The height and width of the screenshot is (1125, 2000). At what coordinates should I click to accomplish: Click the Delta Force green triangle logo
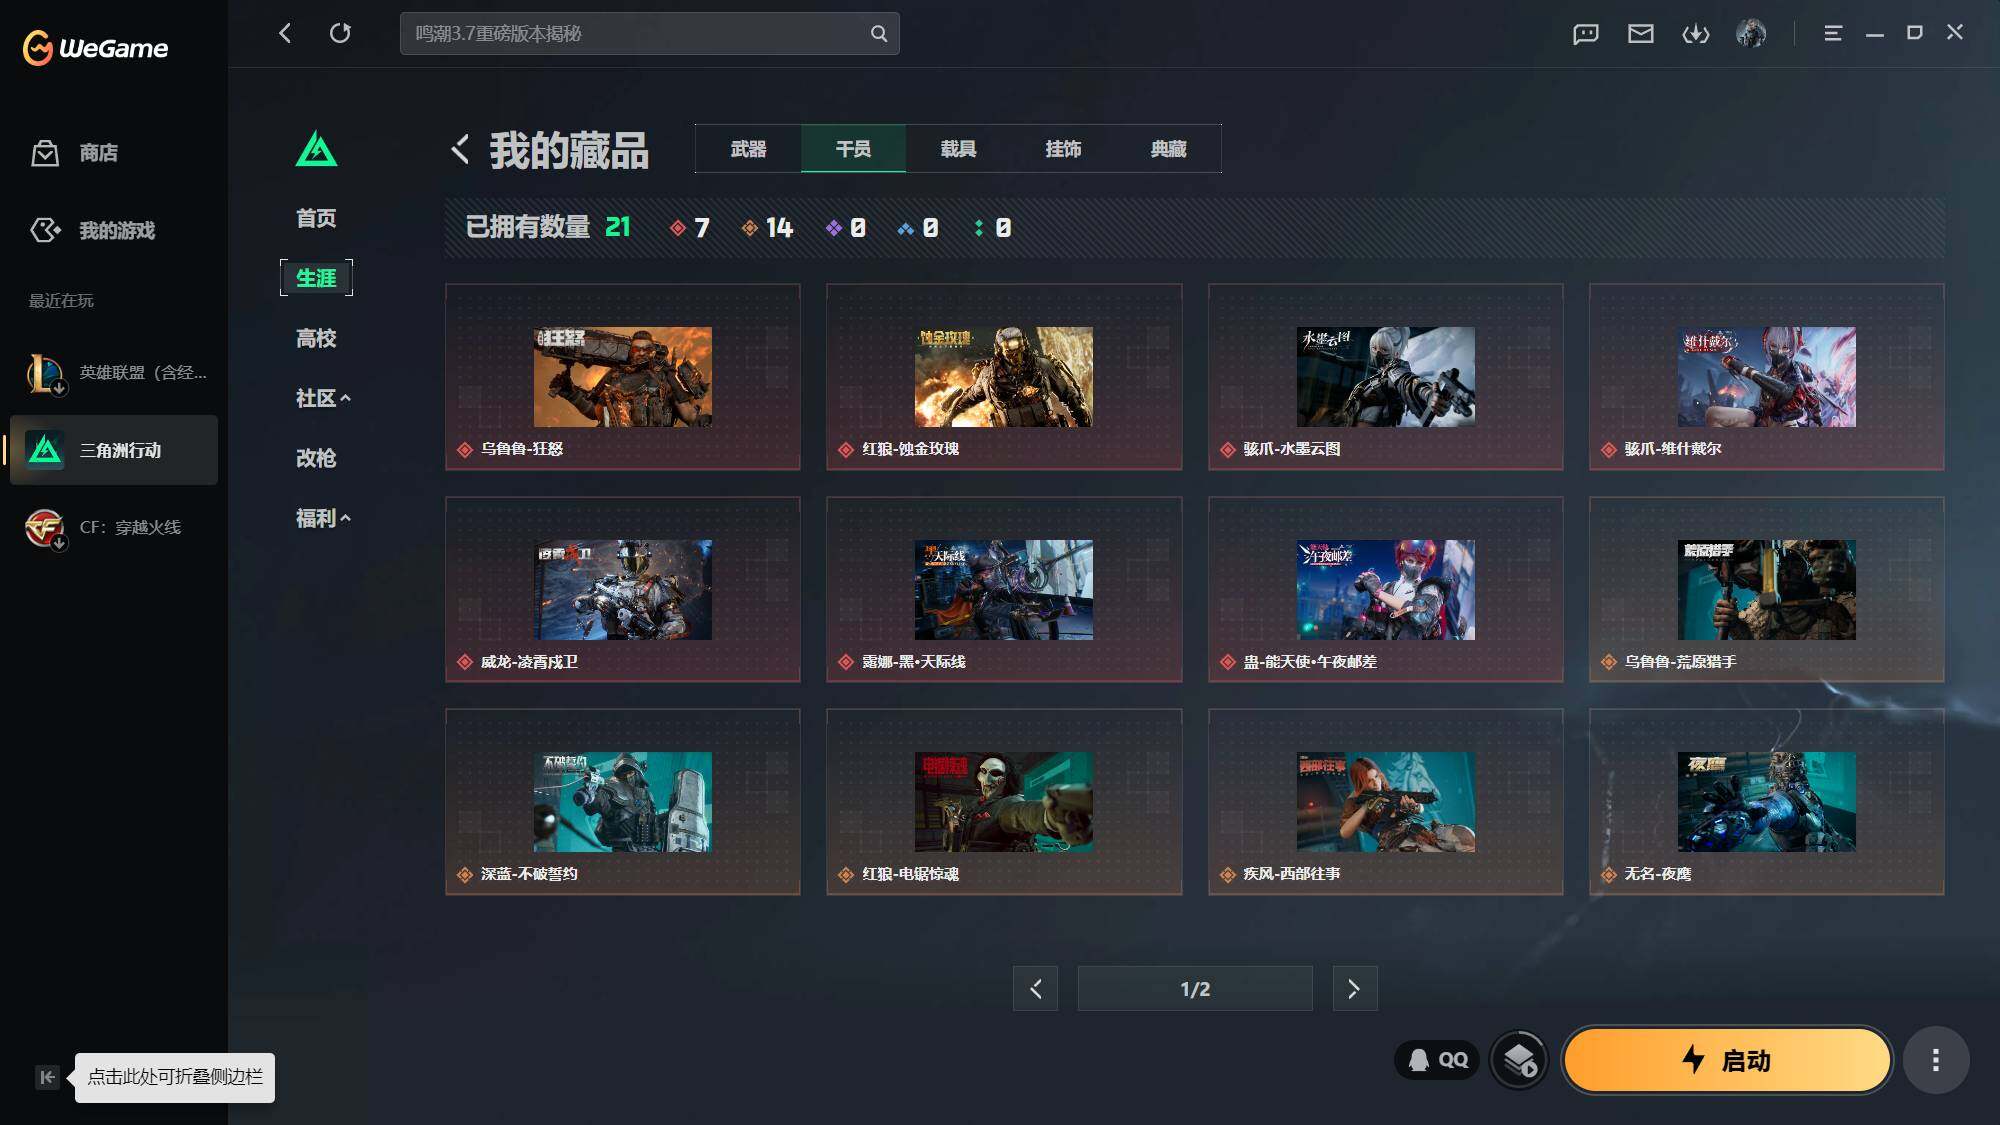pyautogui.click(x=316, y=149)
